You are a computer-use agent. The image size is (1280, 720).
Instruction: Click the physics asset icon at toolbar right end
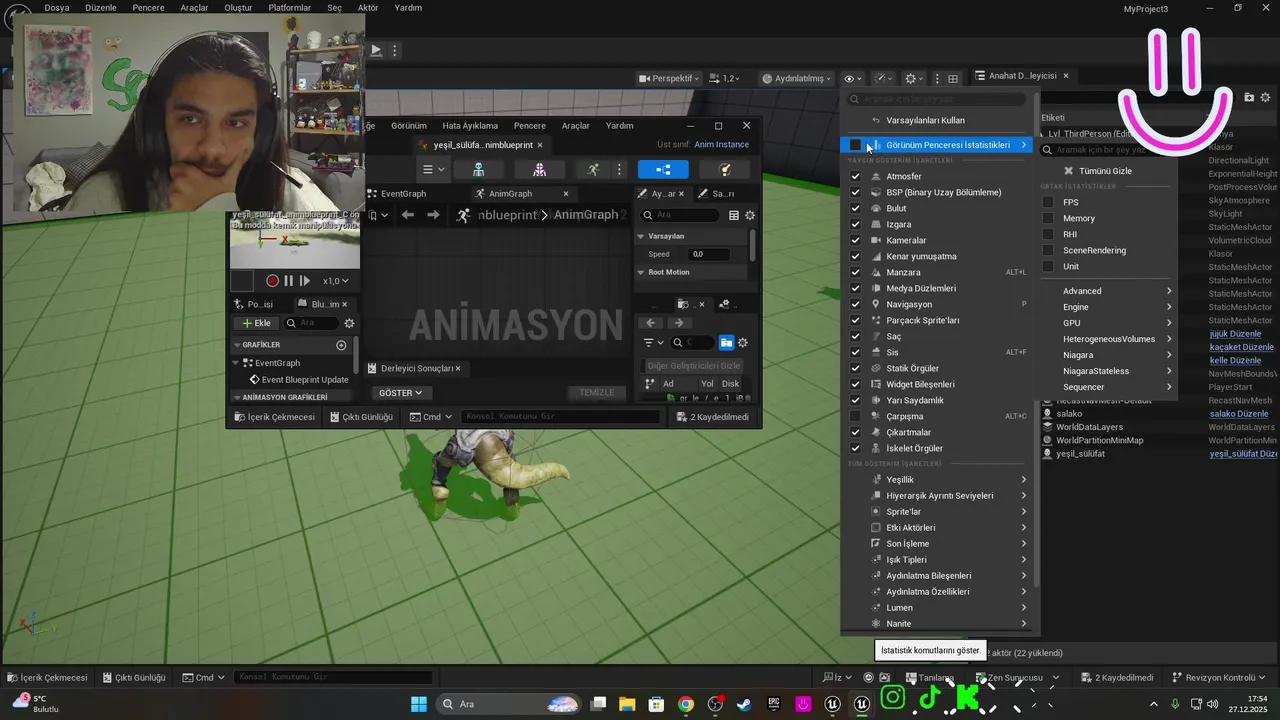tap(726, 170)
